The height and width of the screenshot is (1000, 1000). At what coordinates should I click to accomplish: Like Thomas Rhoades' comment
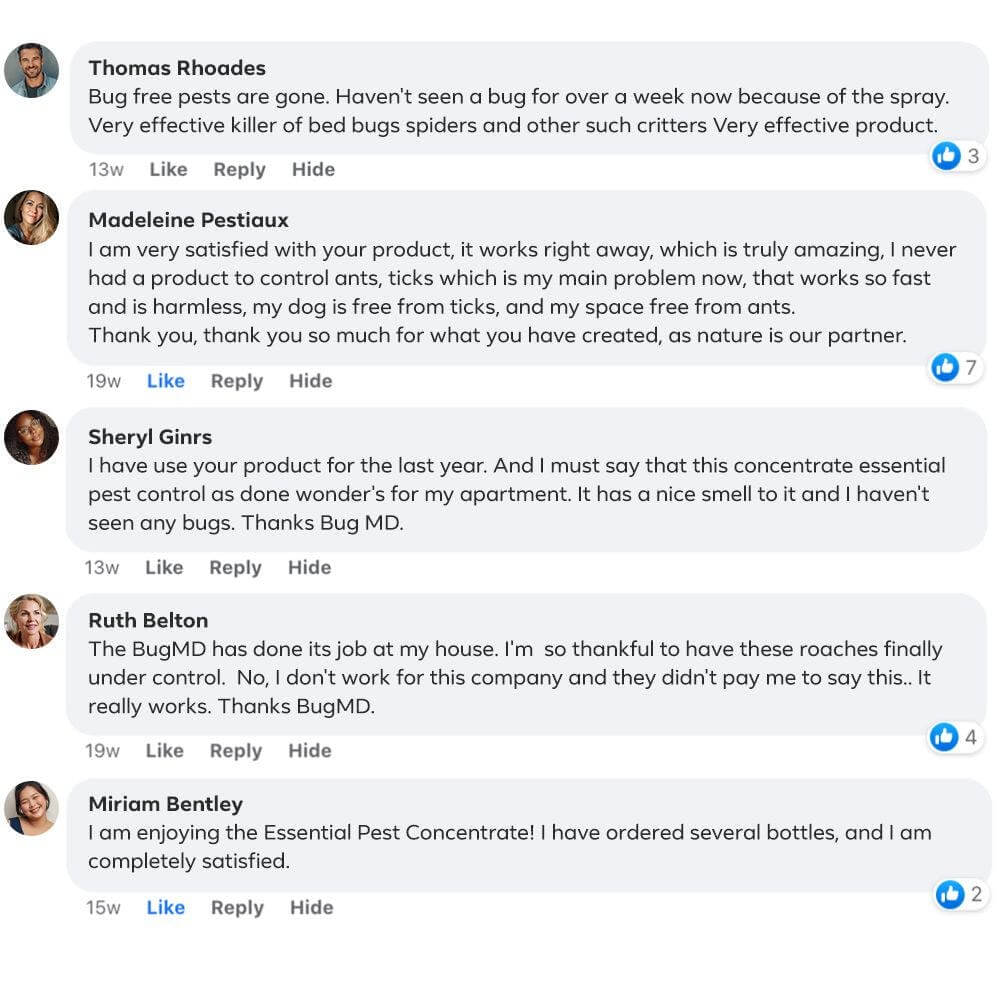(x=168, y=170)
